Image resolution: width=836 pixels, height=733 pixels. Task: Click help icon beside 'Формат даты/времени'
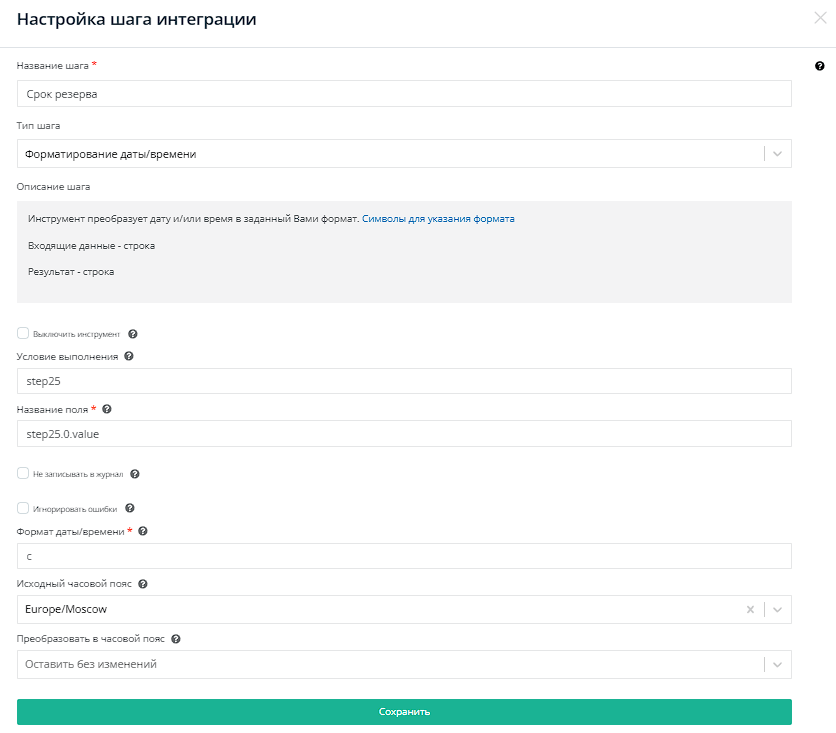[x=143, y=531]
